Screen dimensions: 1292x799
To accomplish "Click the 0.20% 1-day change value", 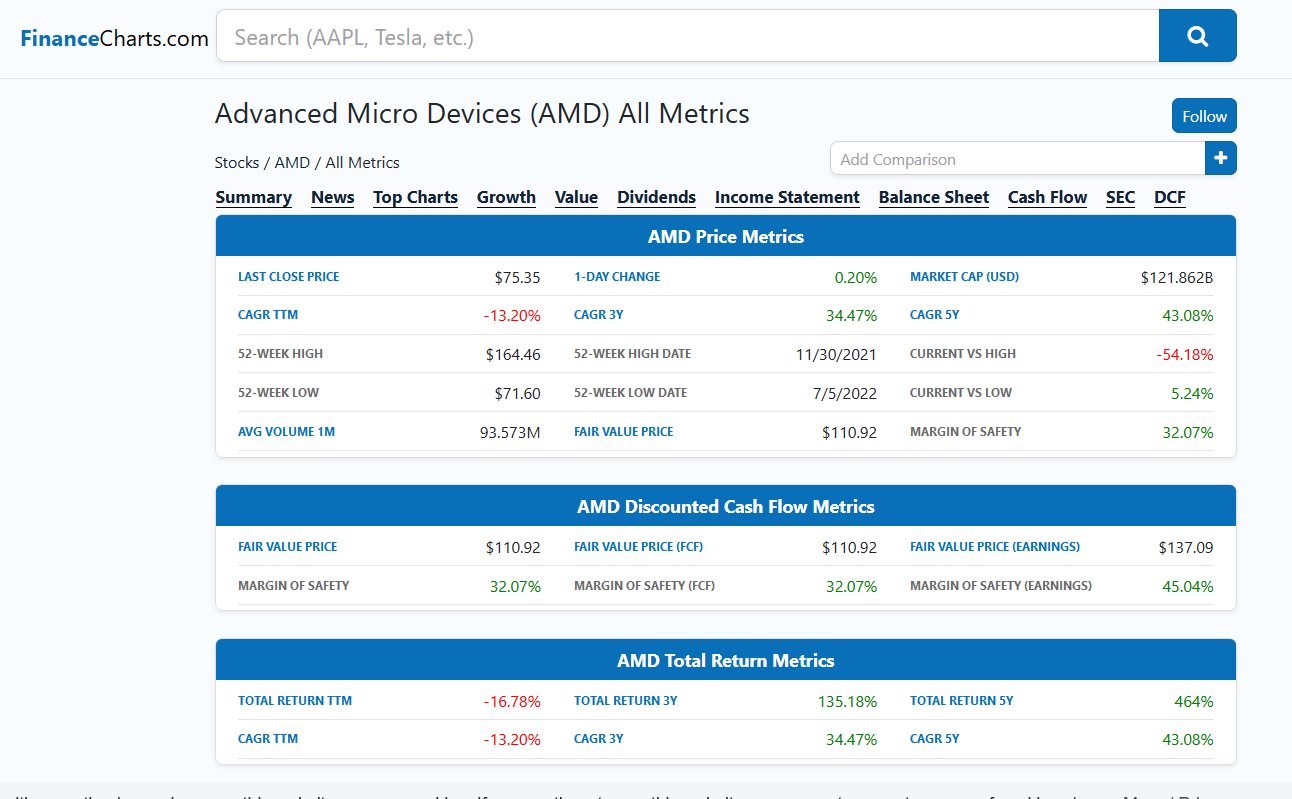I will tap(855, 277).
